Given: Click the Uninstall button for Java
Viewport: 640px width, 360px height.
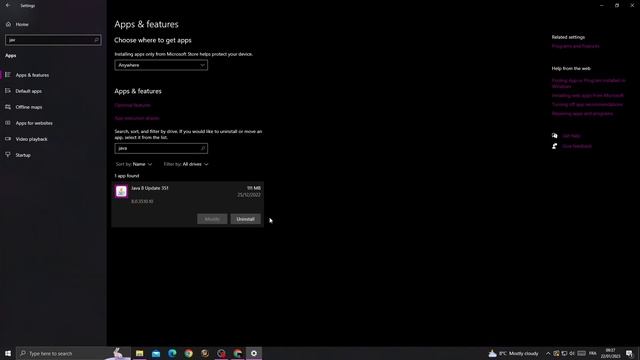Looking at the screenshot, I should [245, 219].
